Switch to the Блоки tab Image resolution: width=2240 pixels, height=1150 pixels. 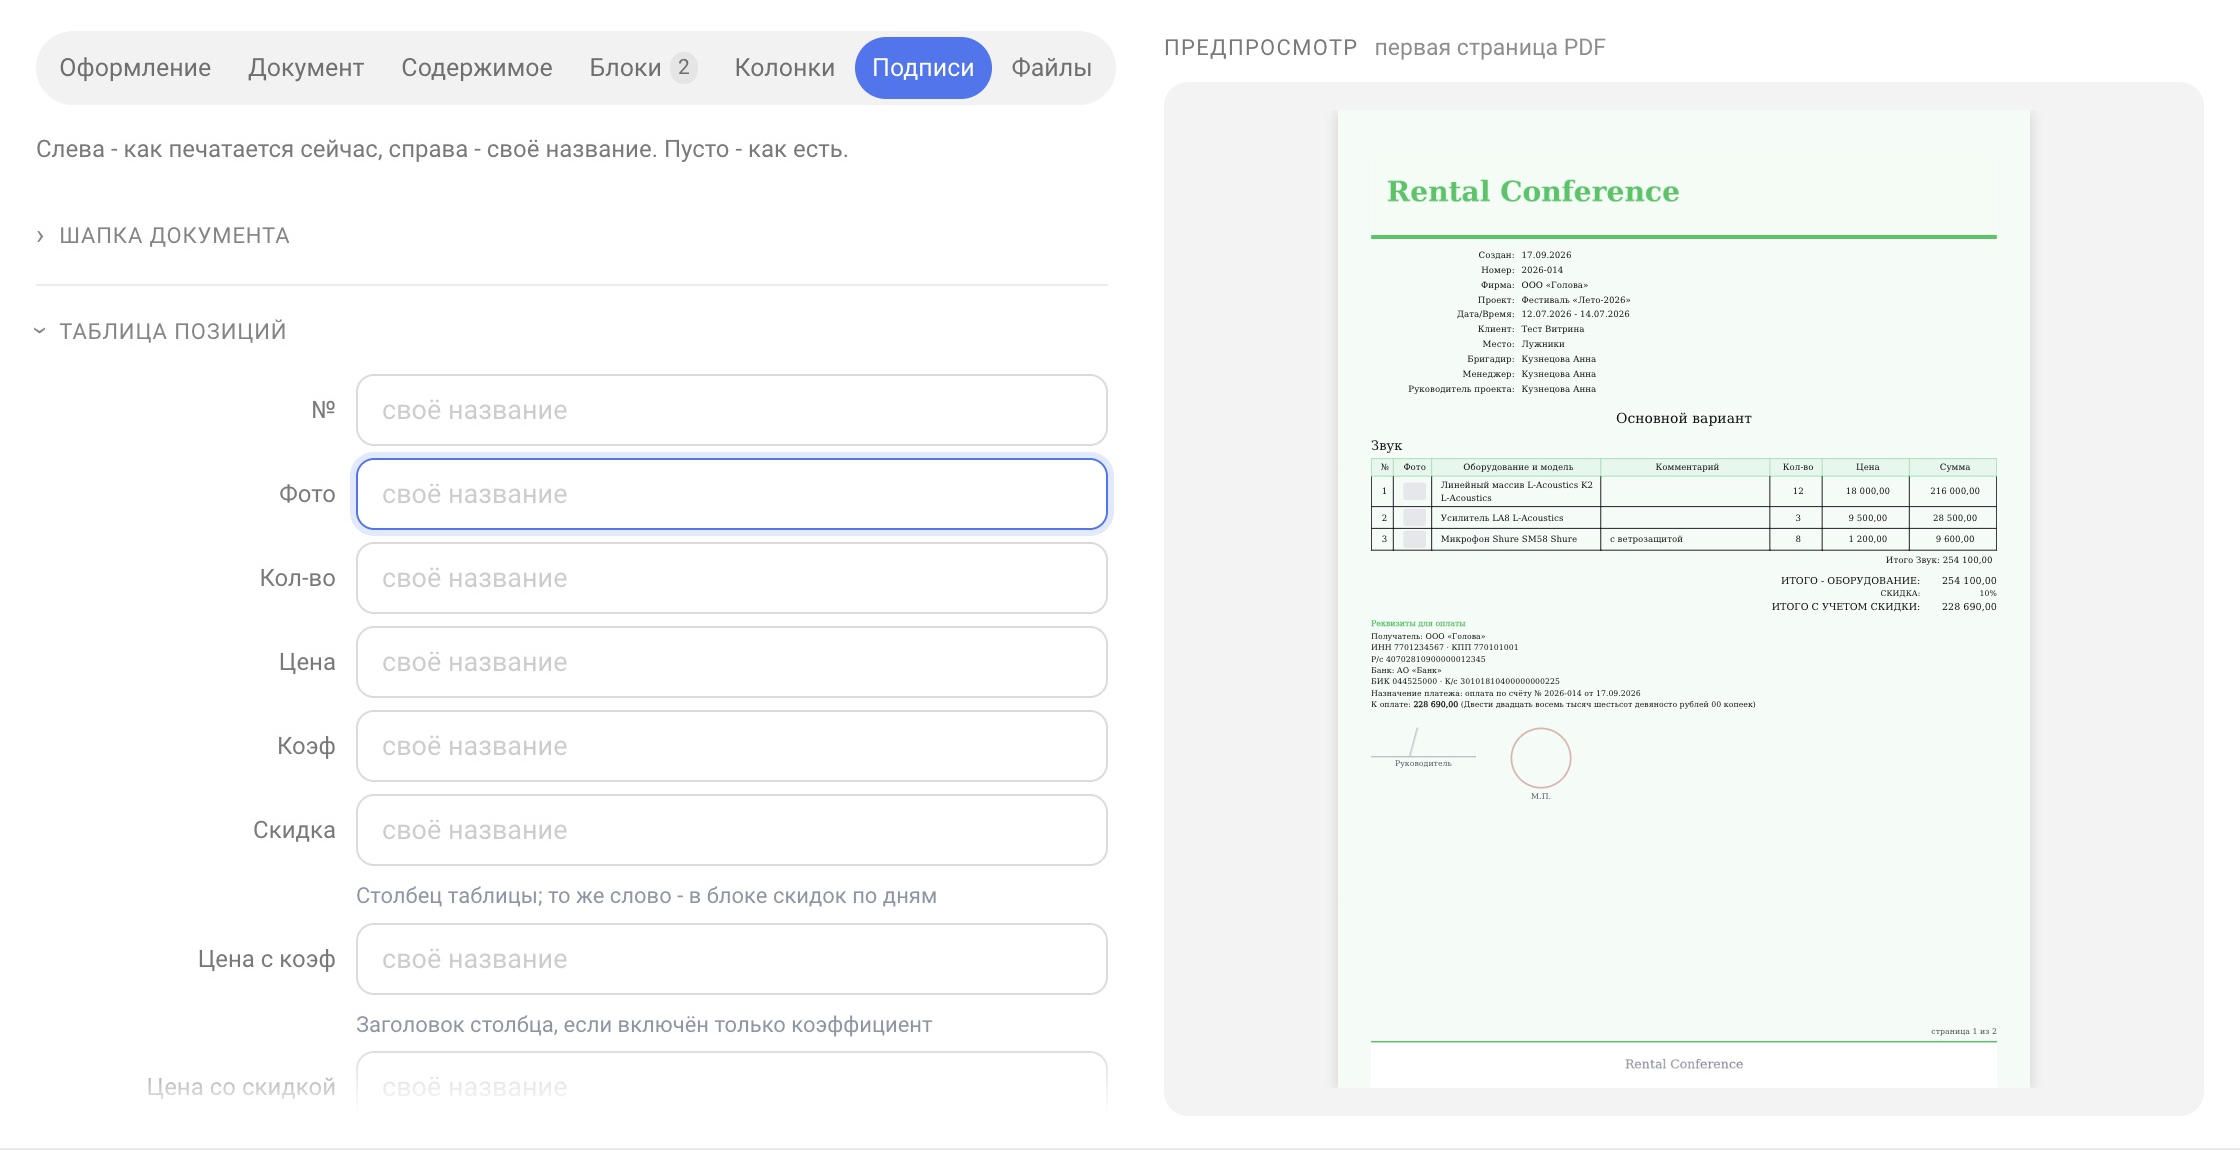click(x=642, y=68)
